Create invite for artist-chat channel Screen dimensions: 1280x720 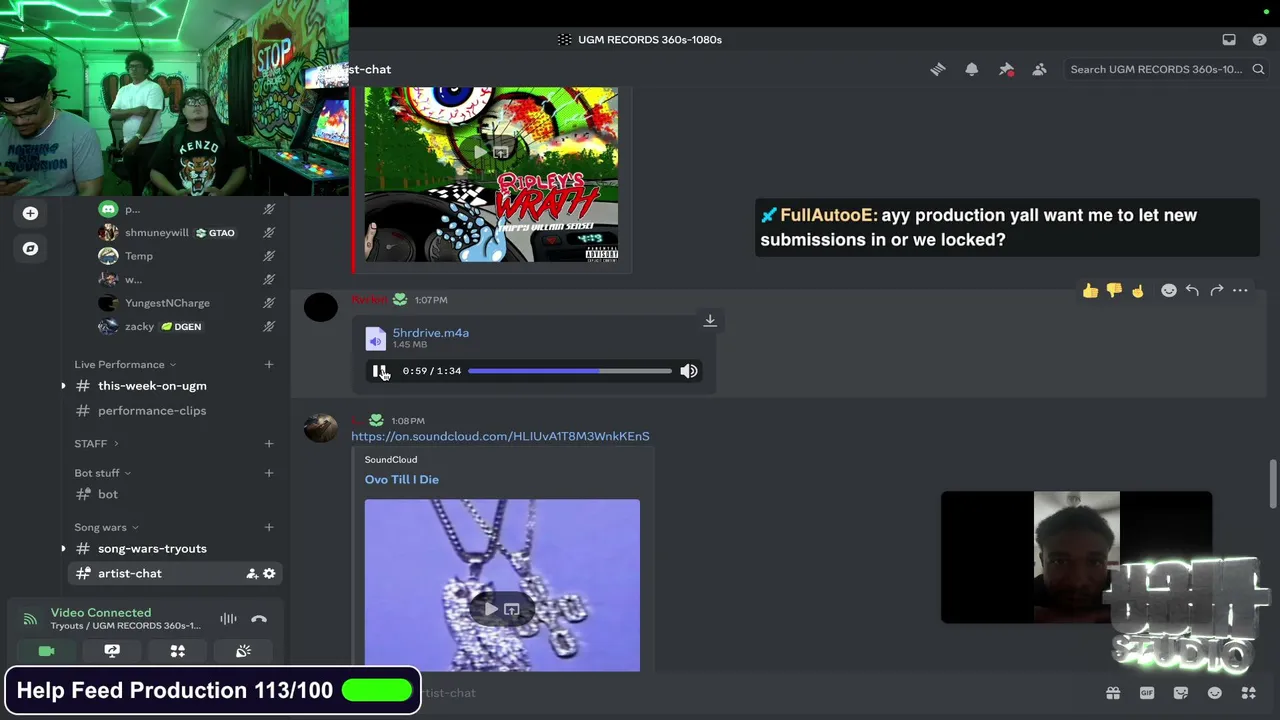252,574
